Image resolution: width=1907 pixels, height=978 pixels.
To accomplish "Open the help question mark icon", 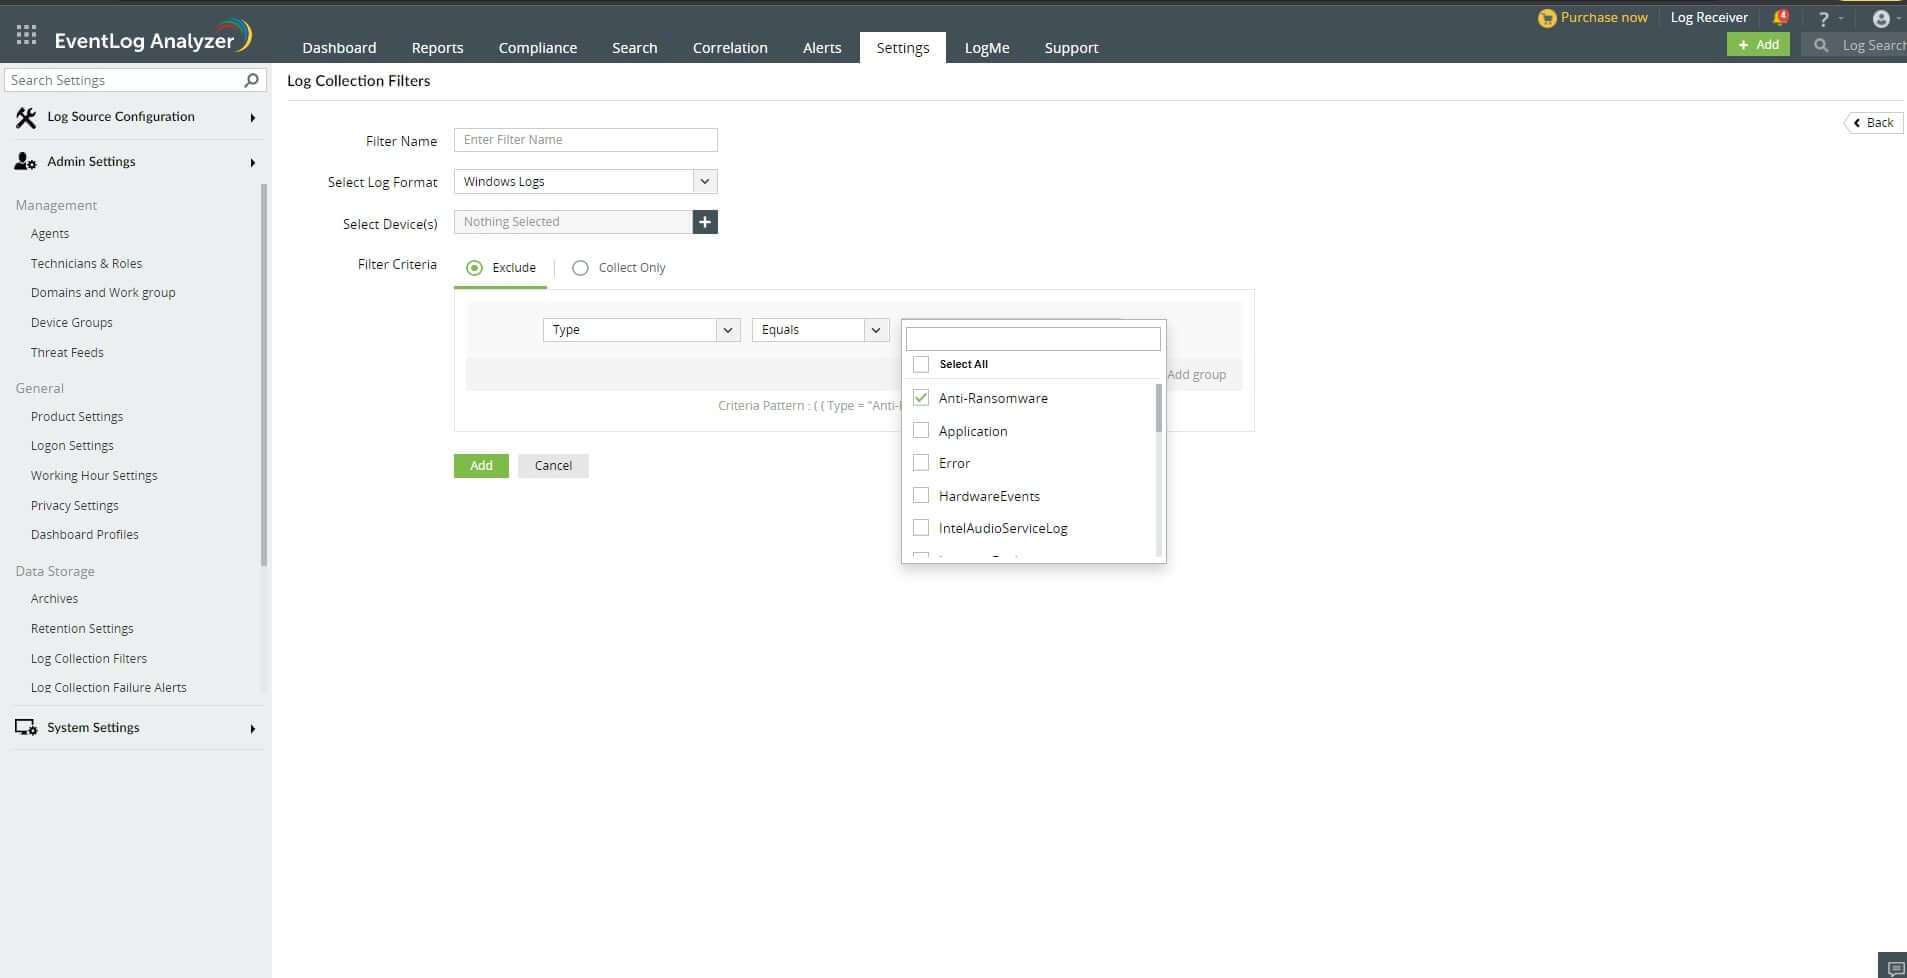I will click(x=1824, y=18).
